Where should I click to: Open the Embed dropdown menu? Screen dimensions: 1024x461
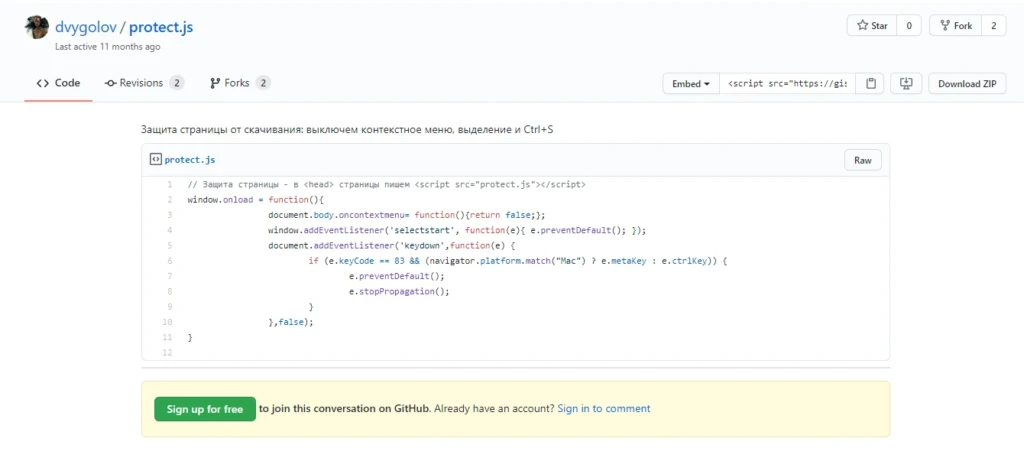[x=691, y=84]
